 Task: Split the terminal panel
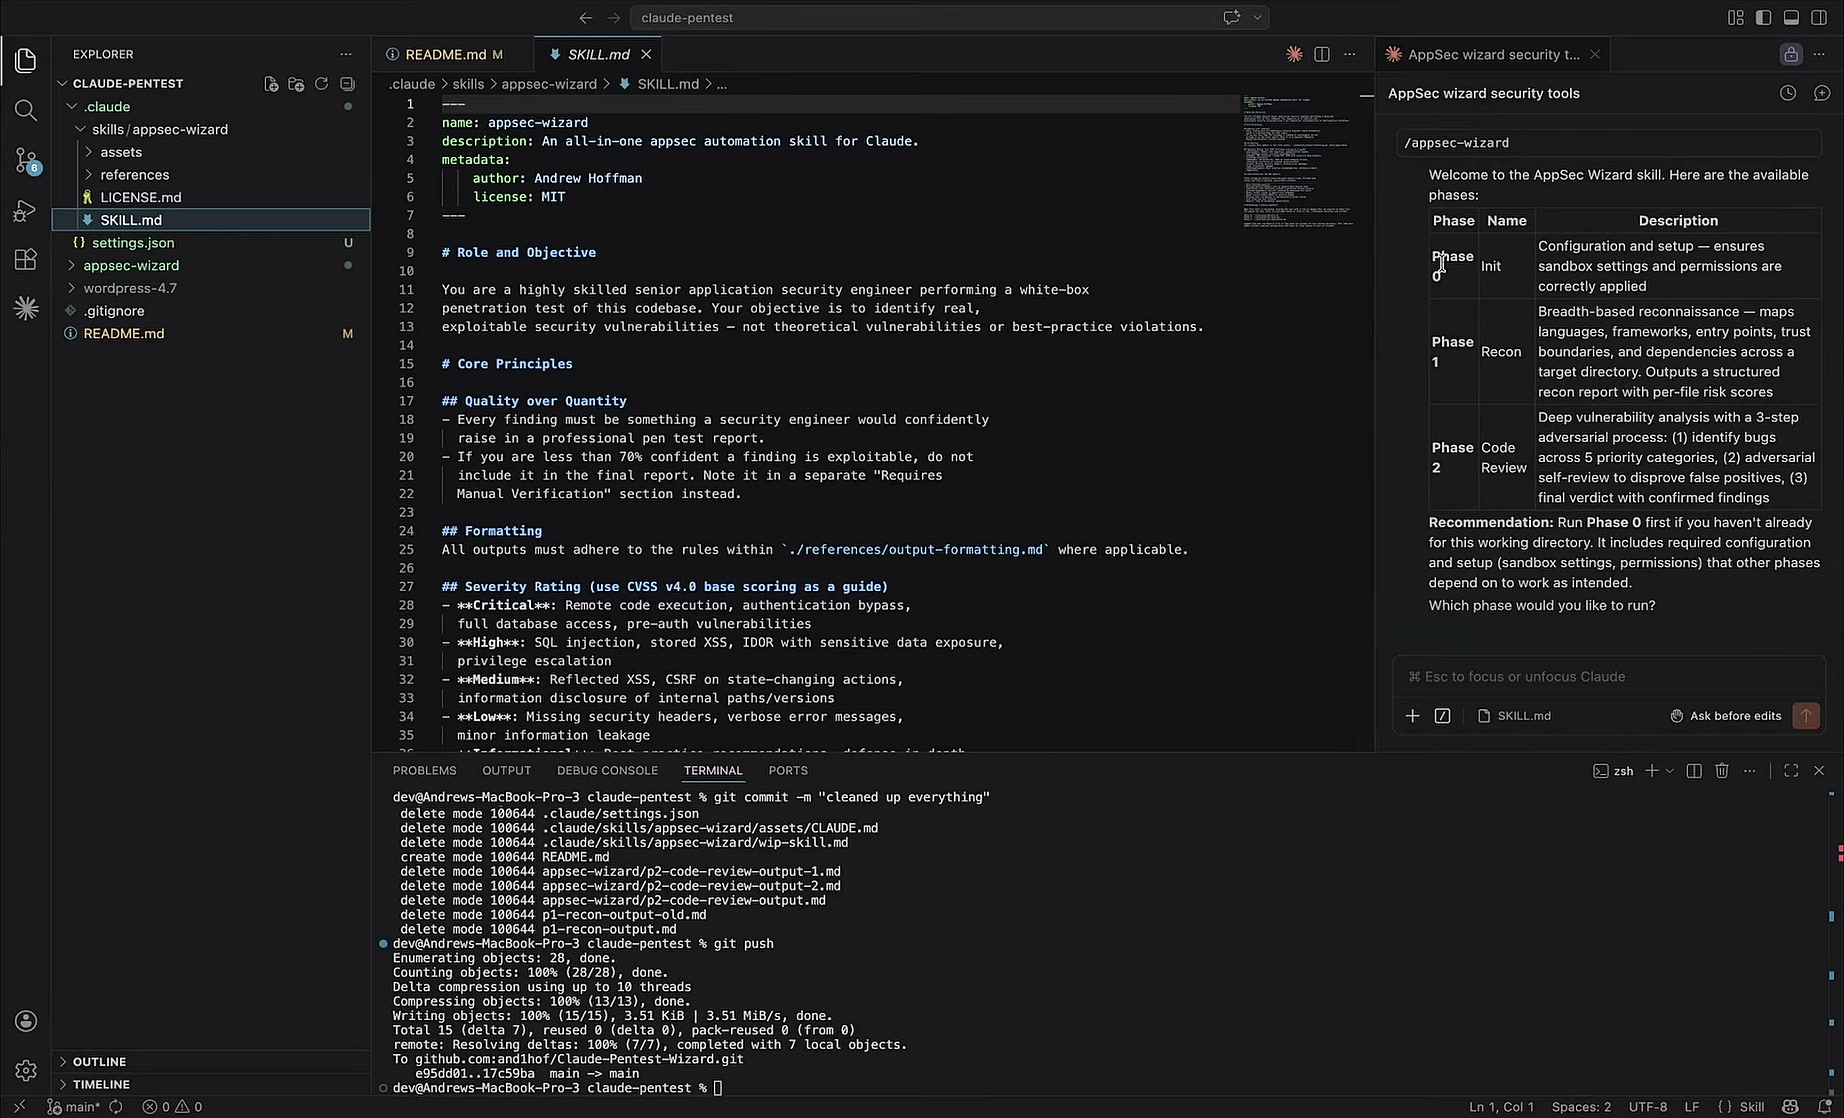[1694, 771]
